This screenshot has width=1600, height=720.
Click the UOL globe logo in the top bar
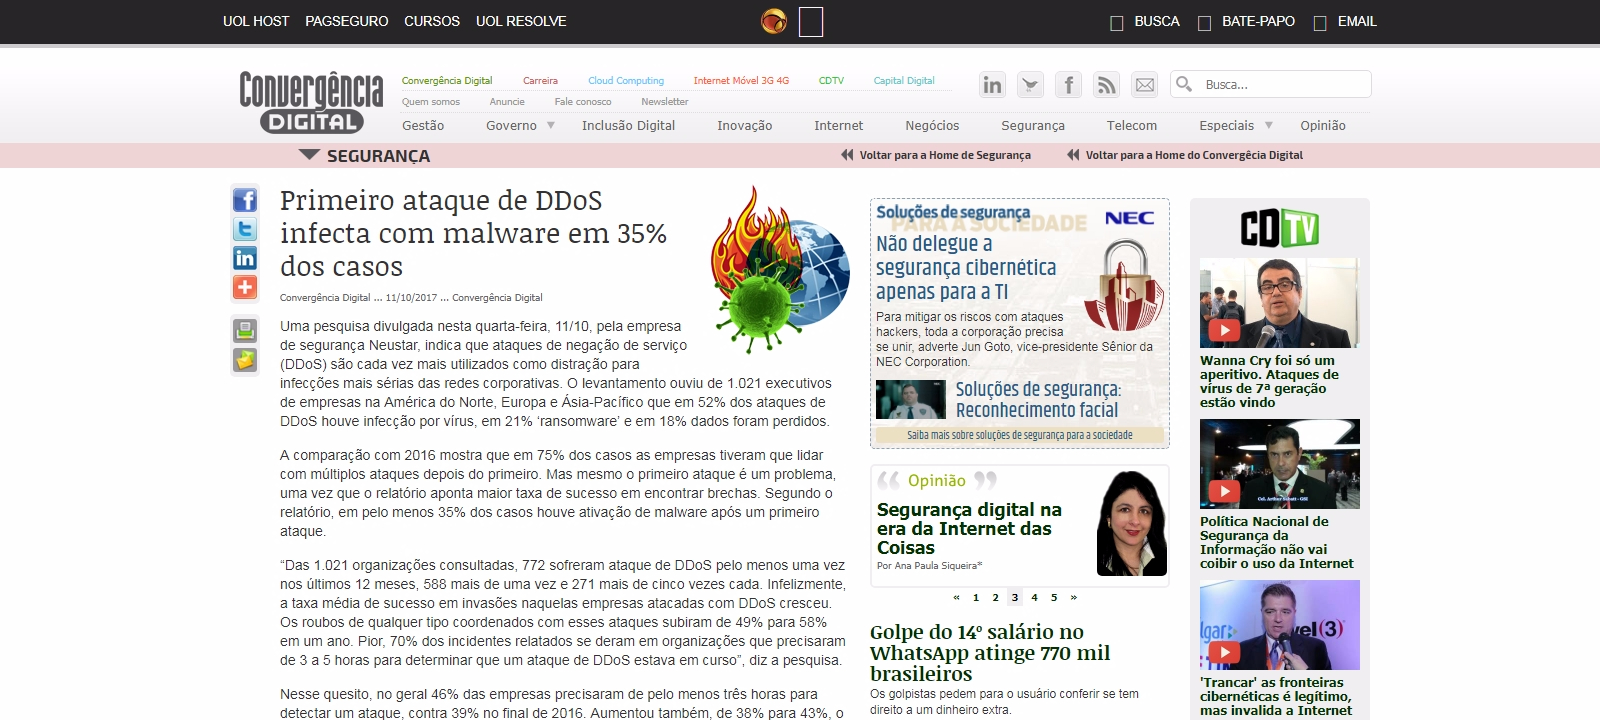774,21
